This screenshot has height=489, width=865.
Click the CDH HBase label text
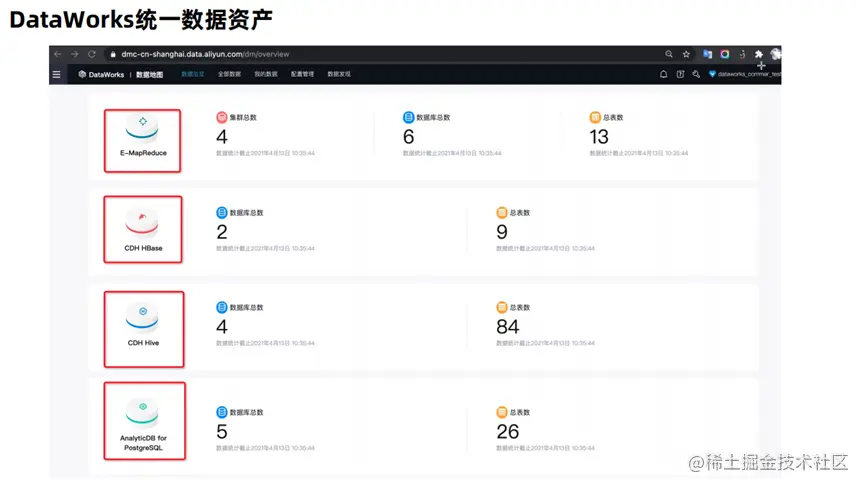click(x=143, y=248)
